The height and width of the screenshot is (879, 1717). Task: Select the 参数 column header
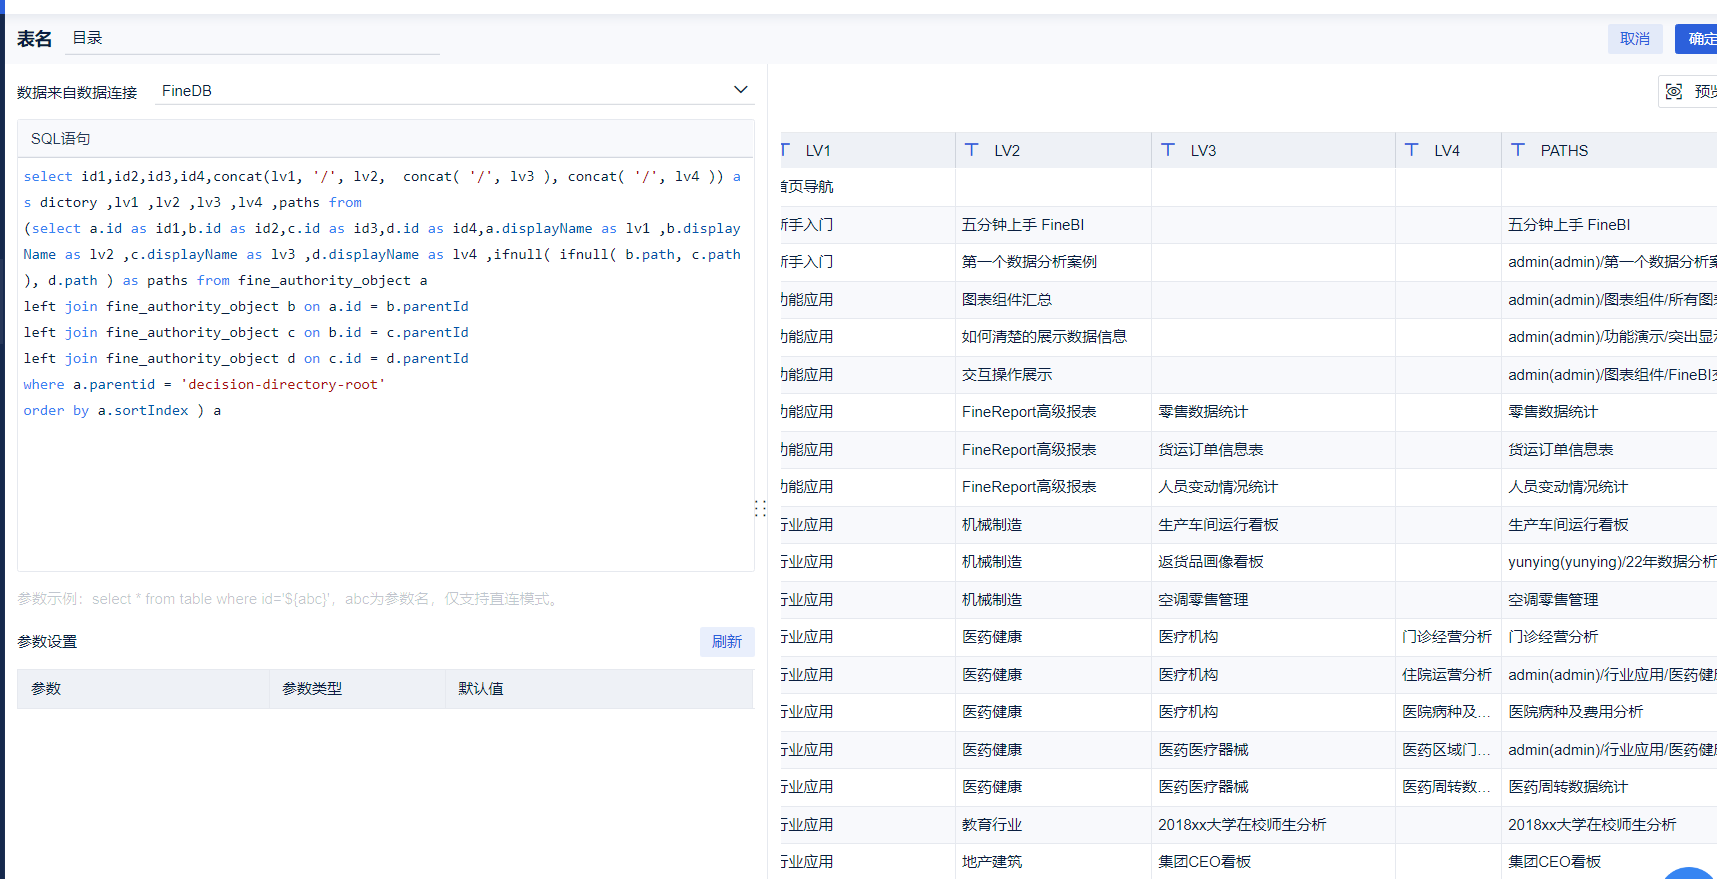143,689
